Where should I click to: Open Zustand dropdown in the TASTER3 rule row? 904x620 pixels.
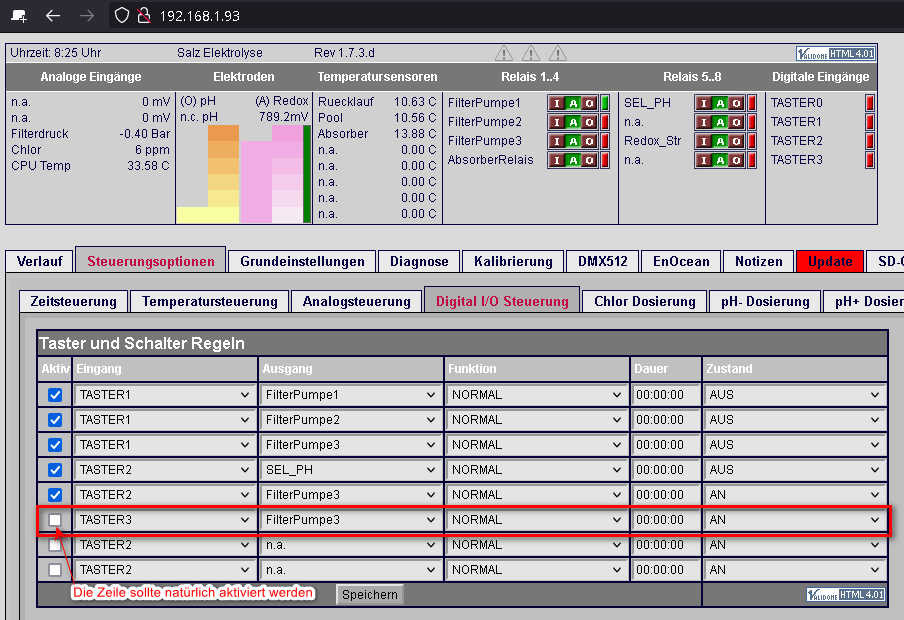[794, 520]
